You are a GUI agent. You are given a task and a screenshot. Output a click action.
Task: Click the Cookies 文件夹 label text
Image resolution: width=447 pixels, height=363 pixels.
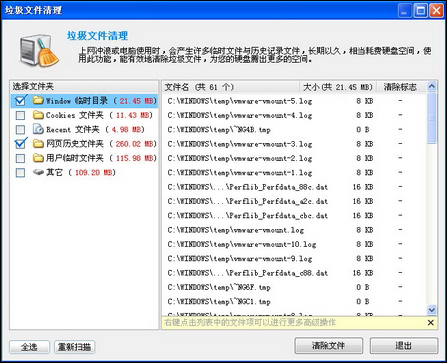(75, 115)
